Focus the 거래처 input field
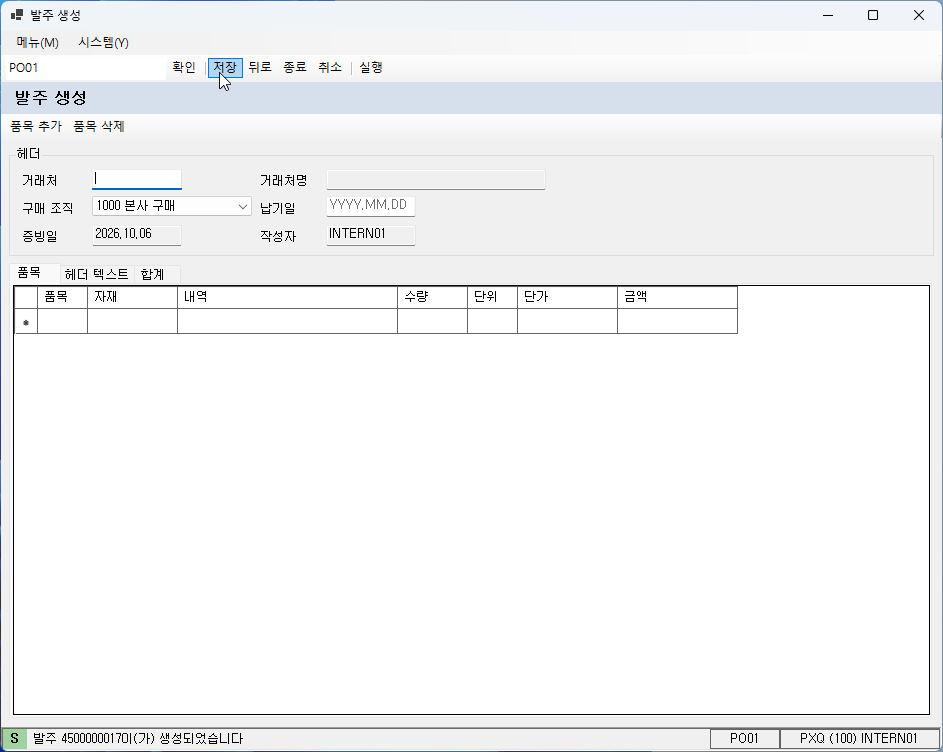 (x=137, y=179)
